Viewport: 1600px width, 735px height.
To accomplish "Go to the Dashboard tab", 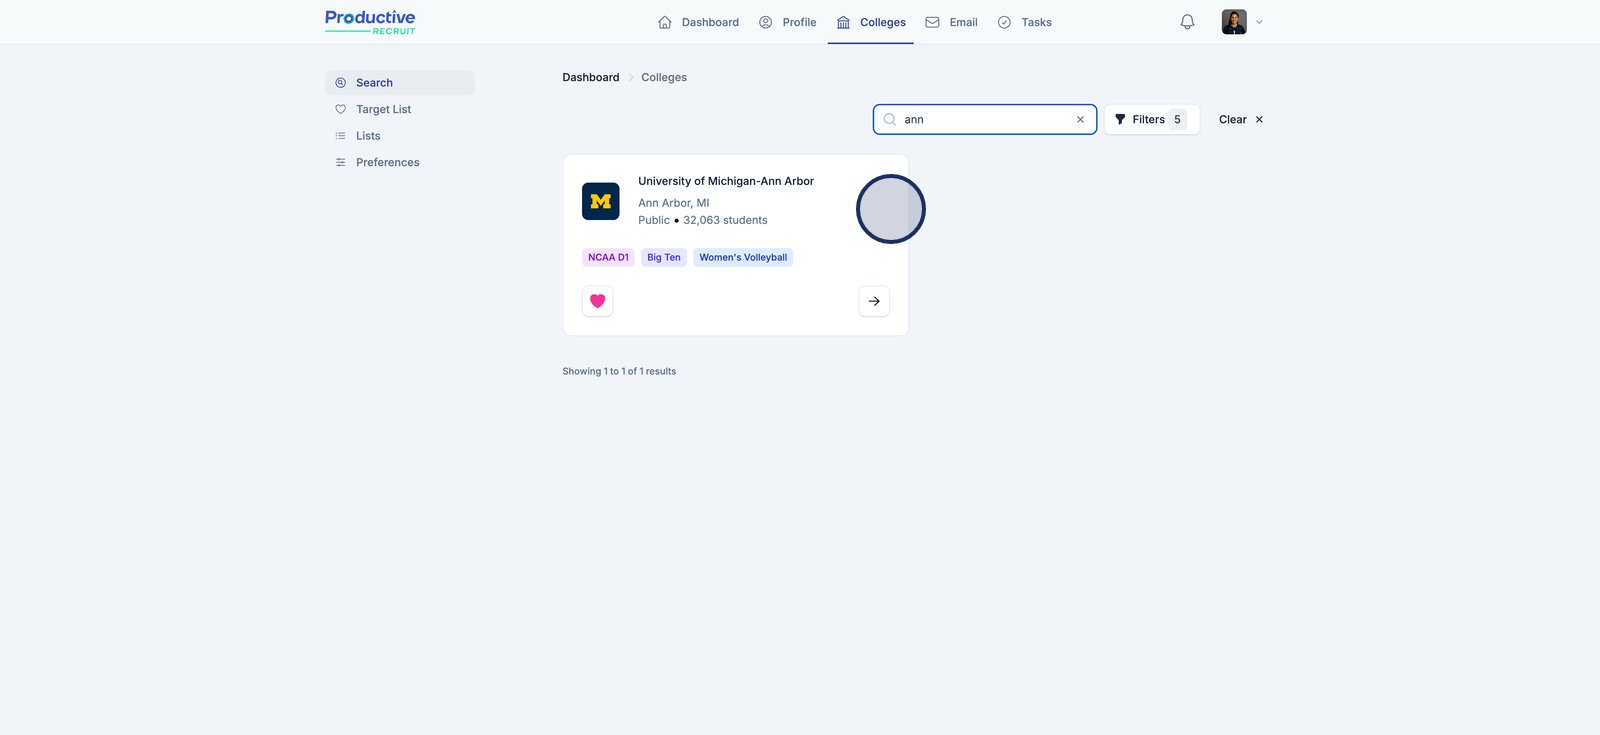I will click(x=698, y=22).
